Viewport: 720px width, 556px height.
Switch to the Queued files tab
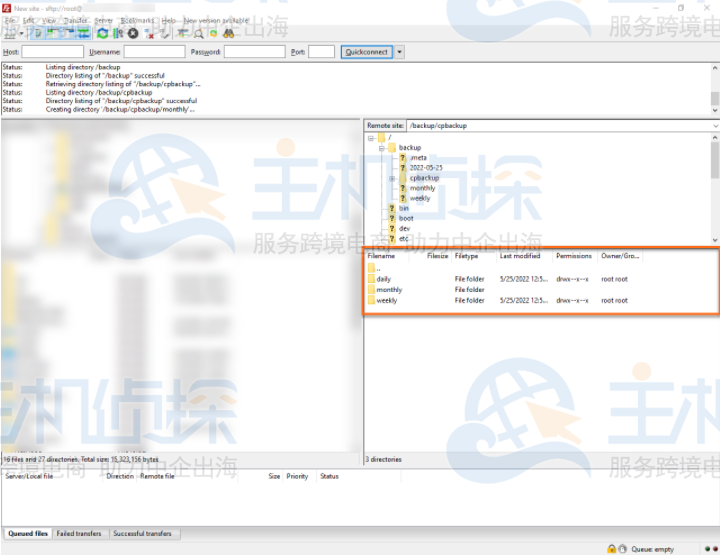[x=28, y=534]
